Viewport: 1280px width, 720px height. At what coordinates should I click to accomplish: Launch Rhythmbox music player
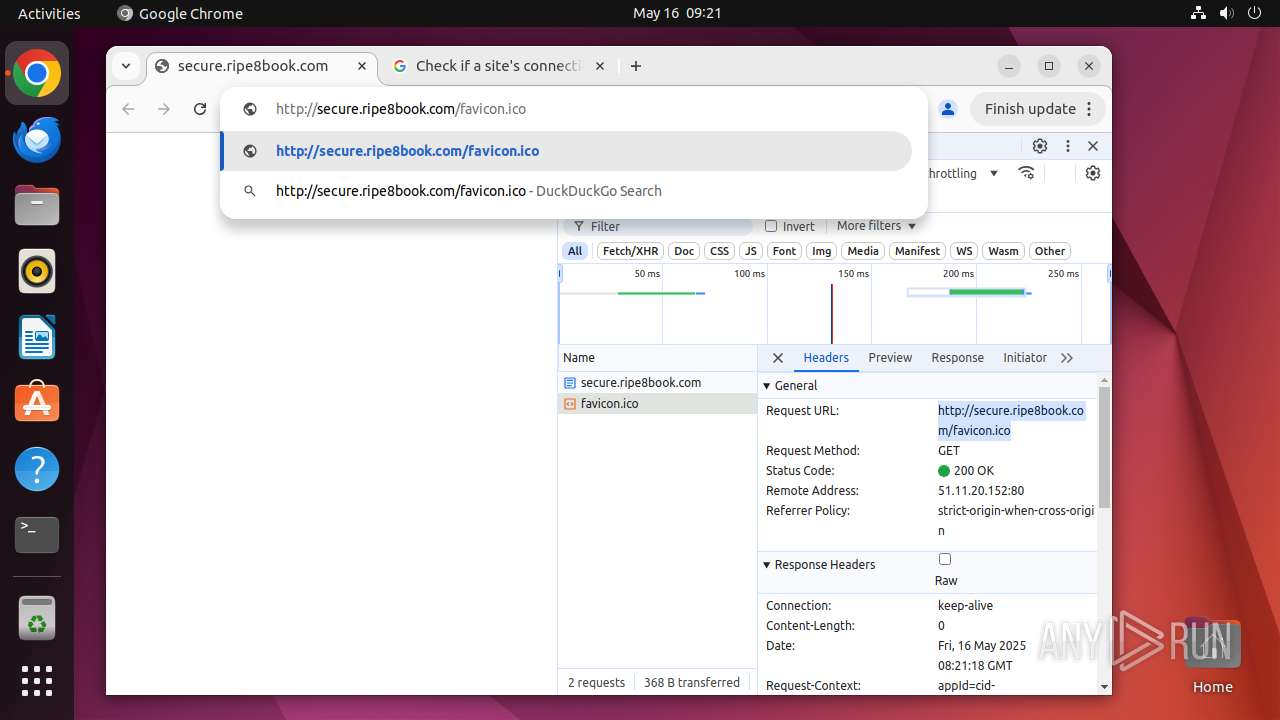pos(37,271)
